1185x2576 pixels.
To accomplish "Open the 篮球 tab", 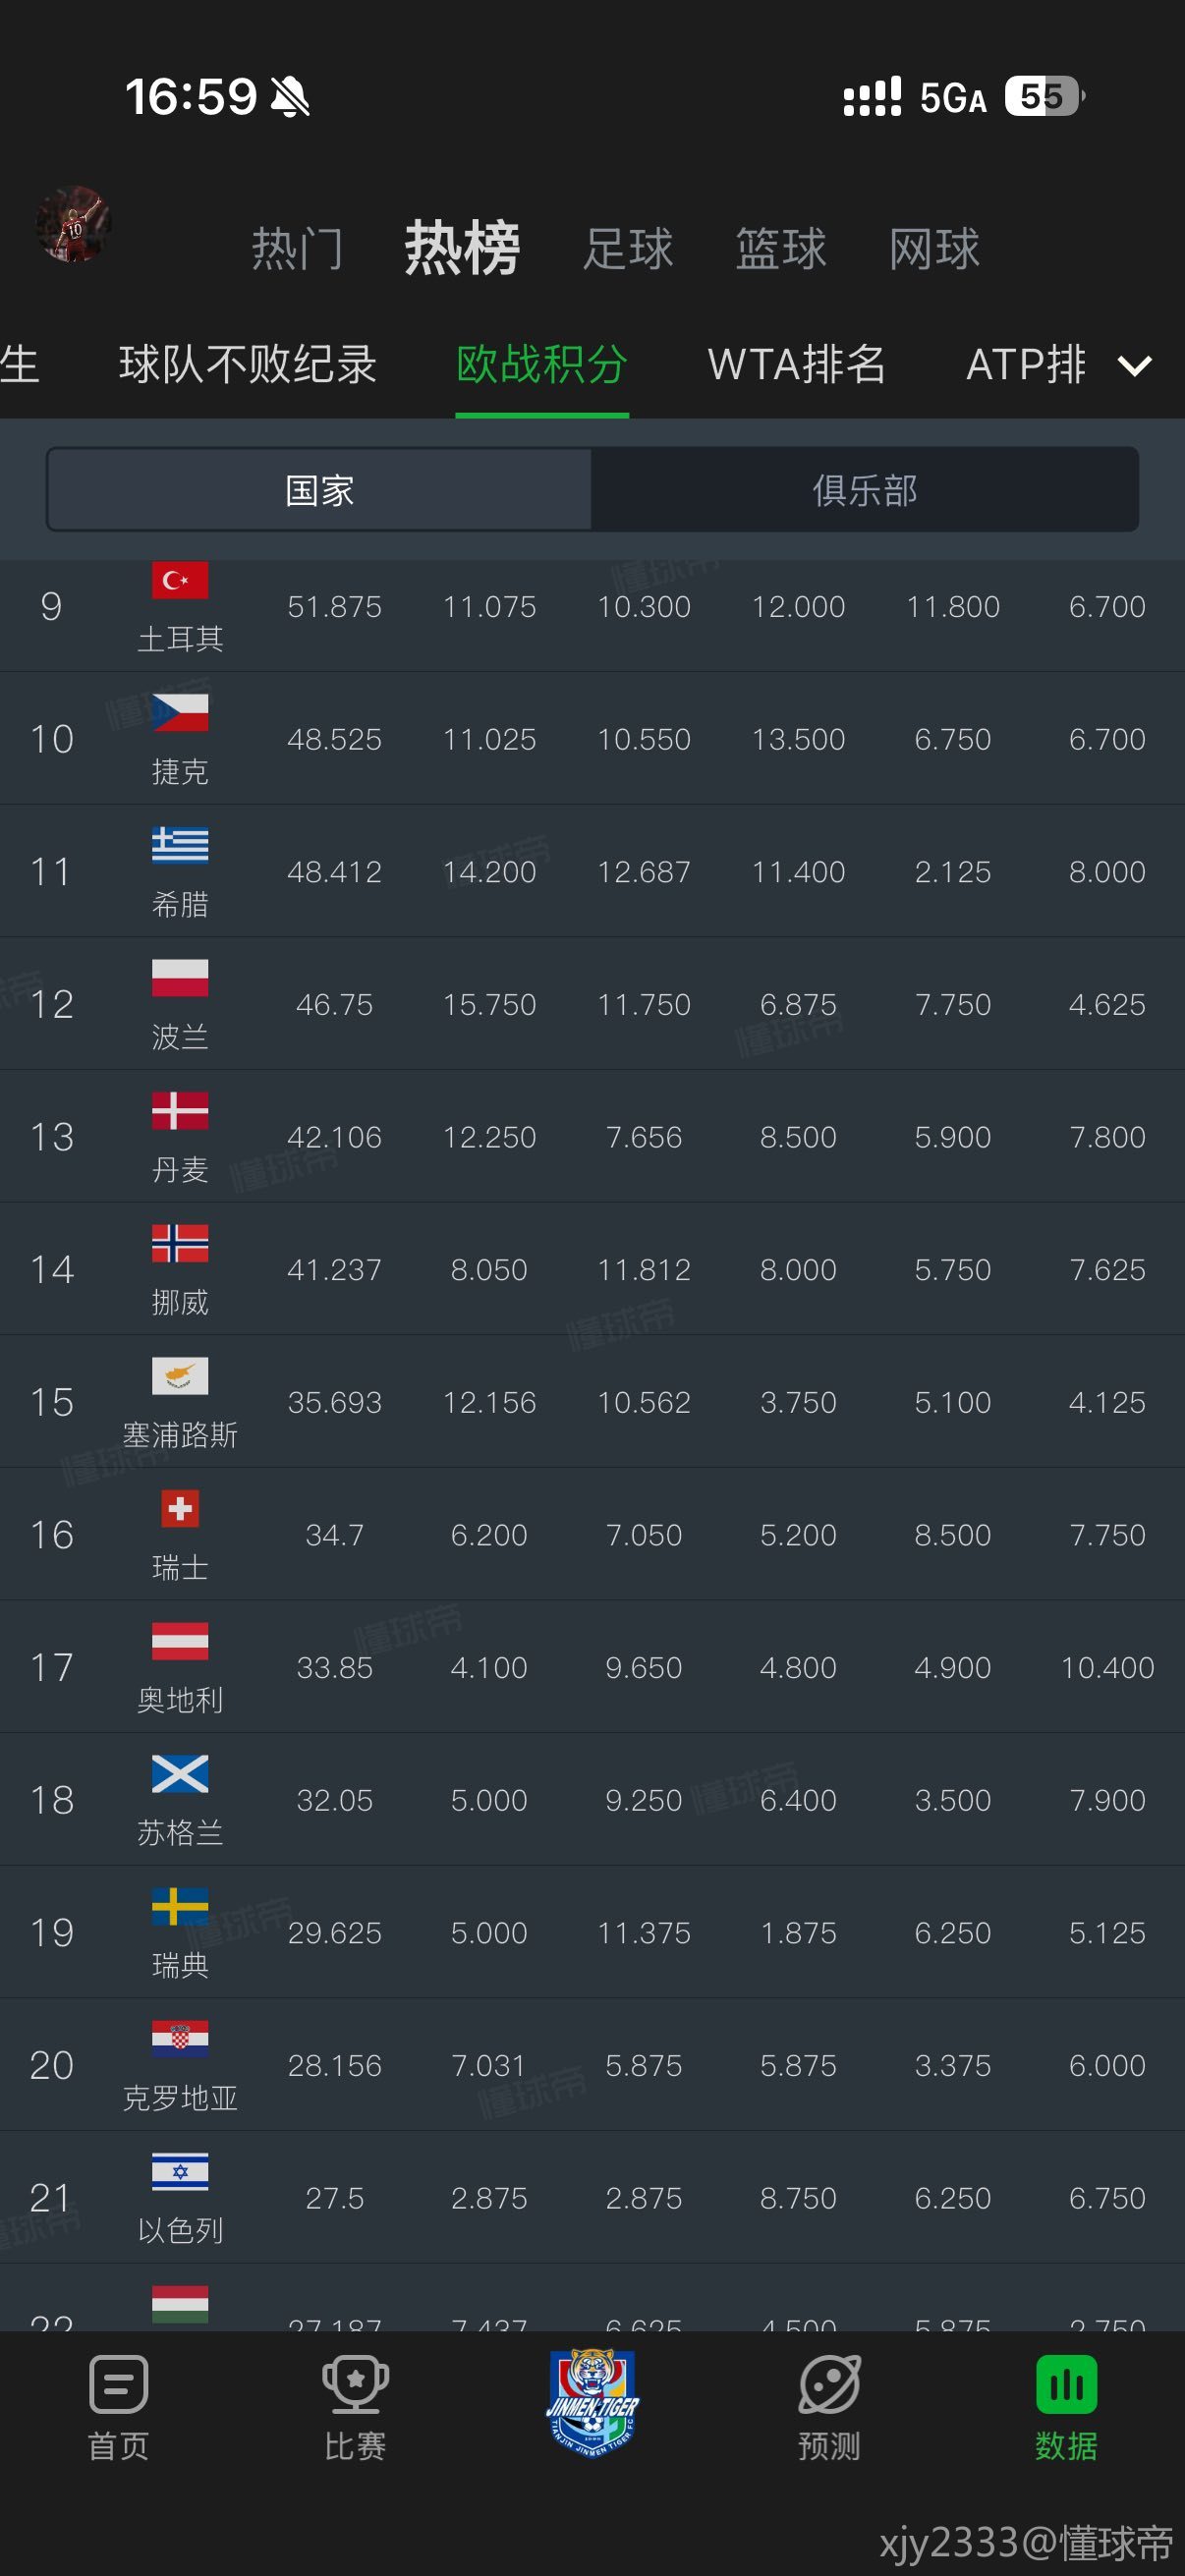I will coord(781,248).
